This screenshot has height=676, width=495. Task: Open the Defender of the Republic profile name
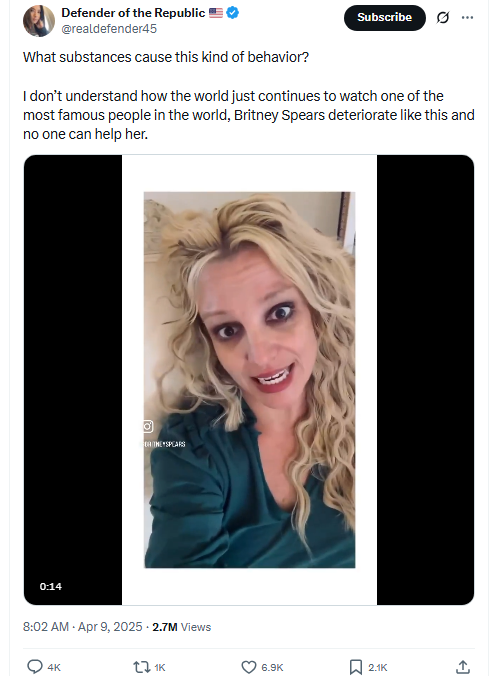(133, 13)
